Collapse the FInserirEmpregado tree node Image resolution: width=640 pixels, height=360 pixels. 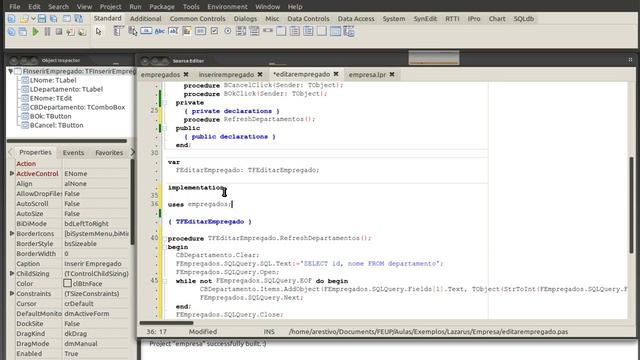11,71
